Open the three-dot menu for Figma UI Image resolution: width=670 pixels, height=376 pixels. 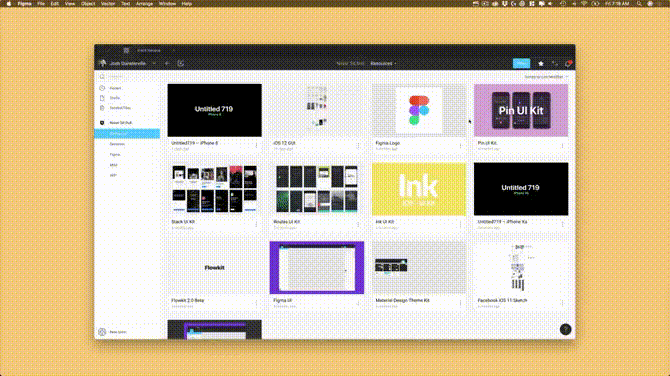pos(358,303)
